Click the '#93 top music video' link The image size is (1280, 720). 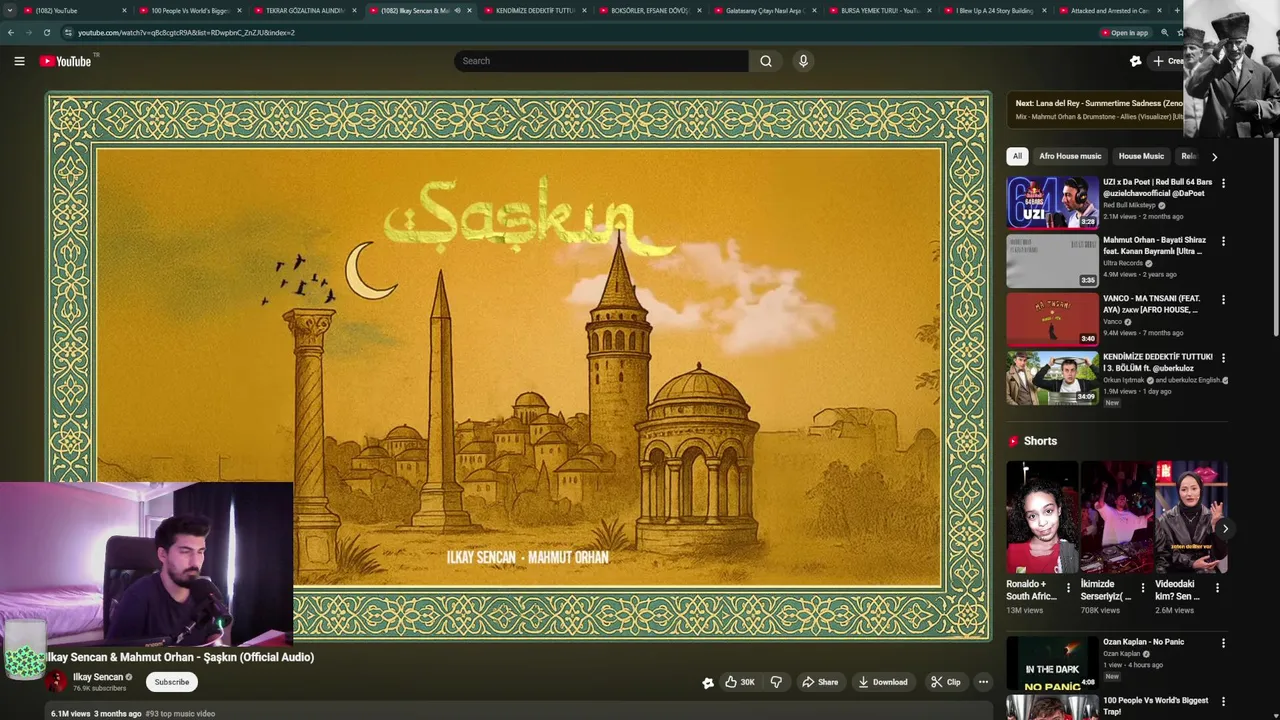[x=180, y=714]
